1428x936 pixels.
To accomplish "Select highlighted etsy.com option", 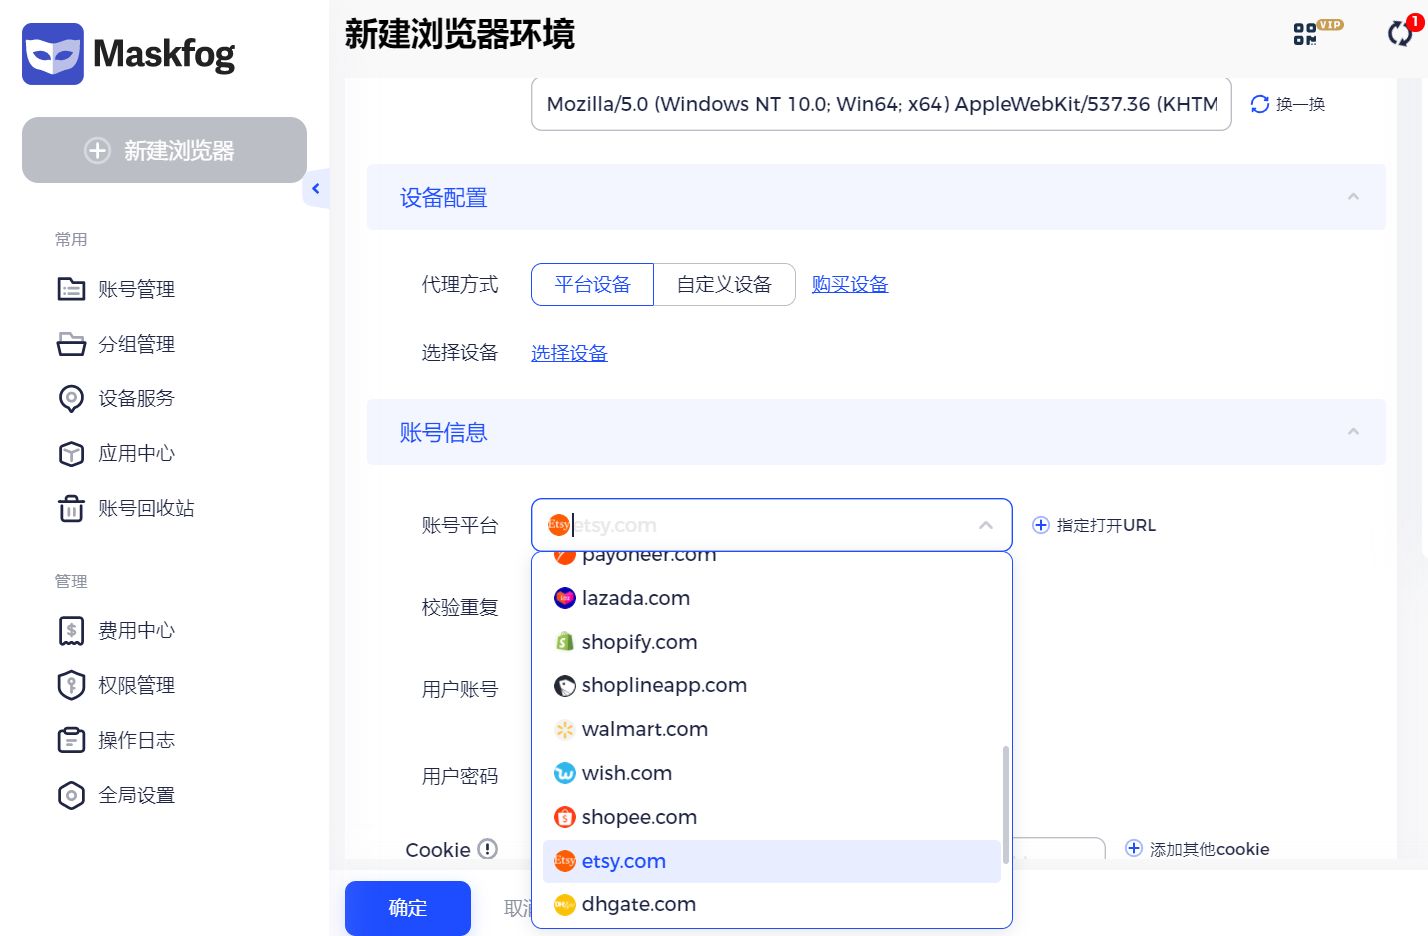I will coord(771,861).
